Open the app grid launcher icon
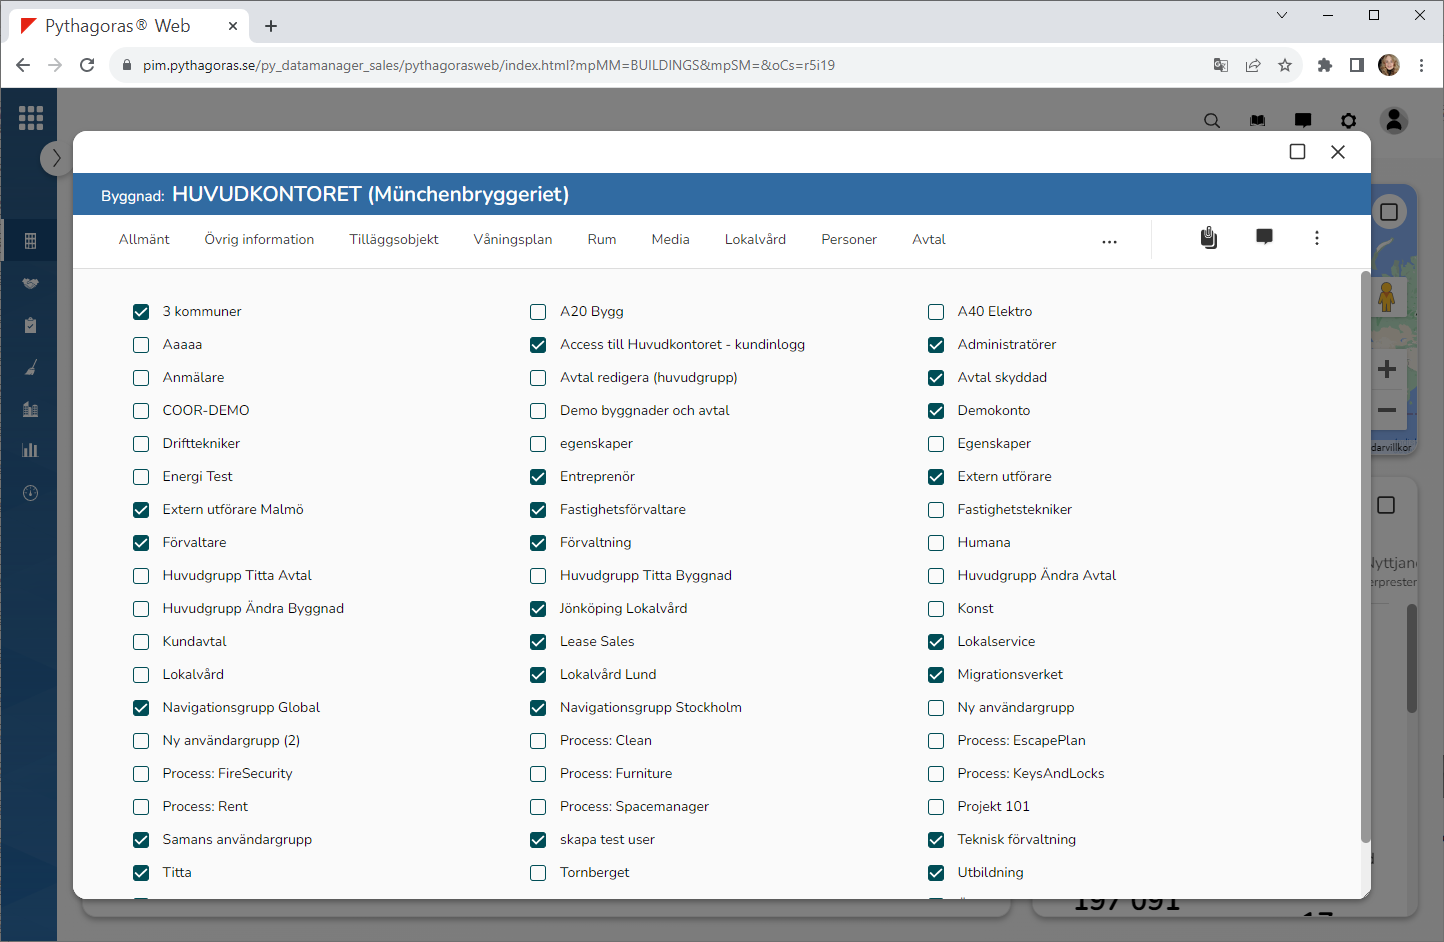The width and height of the screenshot is (1444, 942). pos(31,118)
